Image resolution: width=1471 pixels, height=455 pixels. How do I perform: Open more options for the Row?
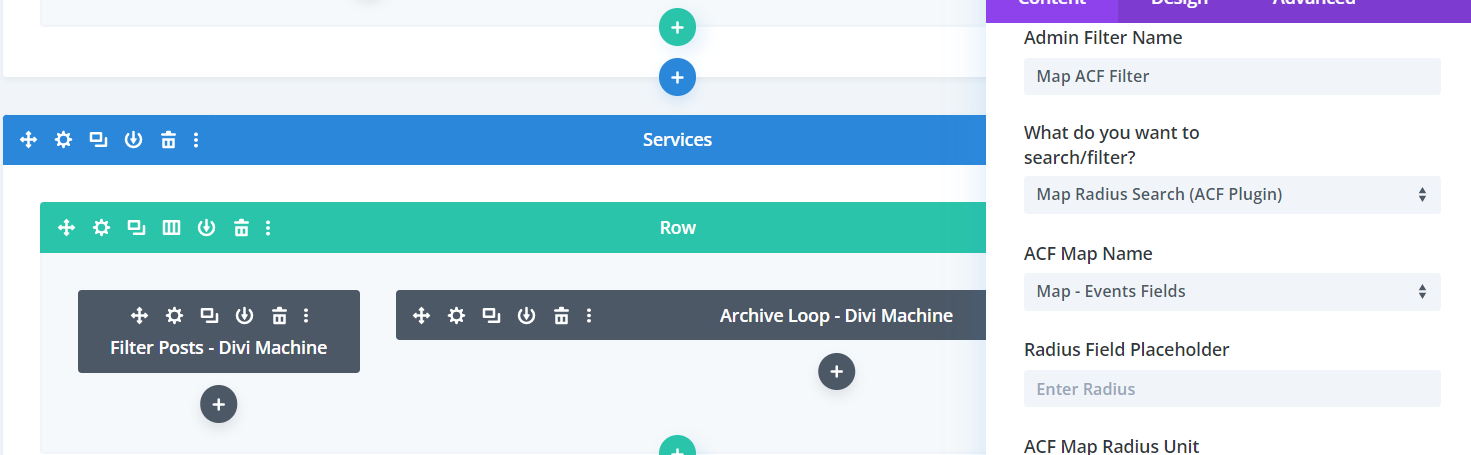(x=268, y=228)
